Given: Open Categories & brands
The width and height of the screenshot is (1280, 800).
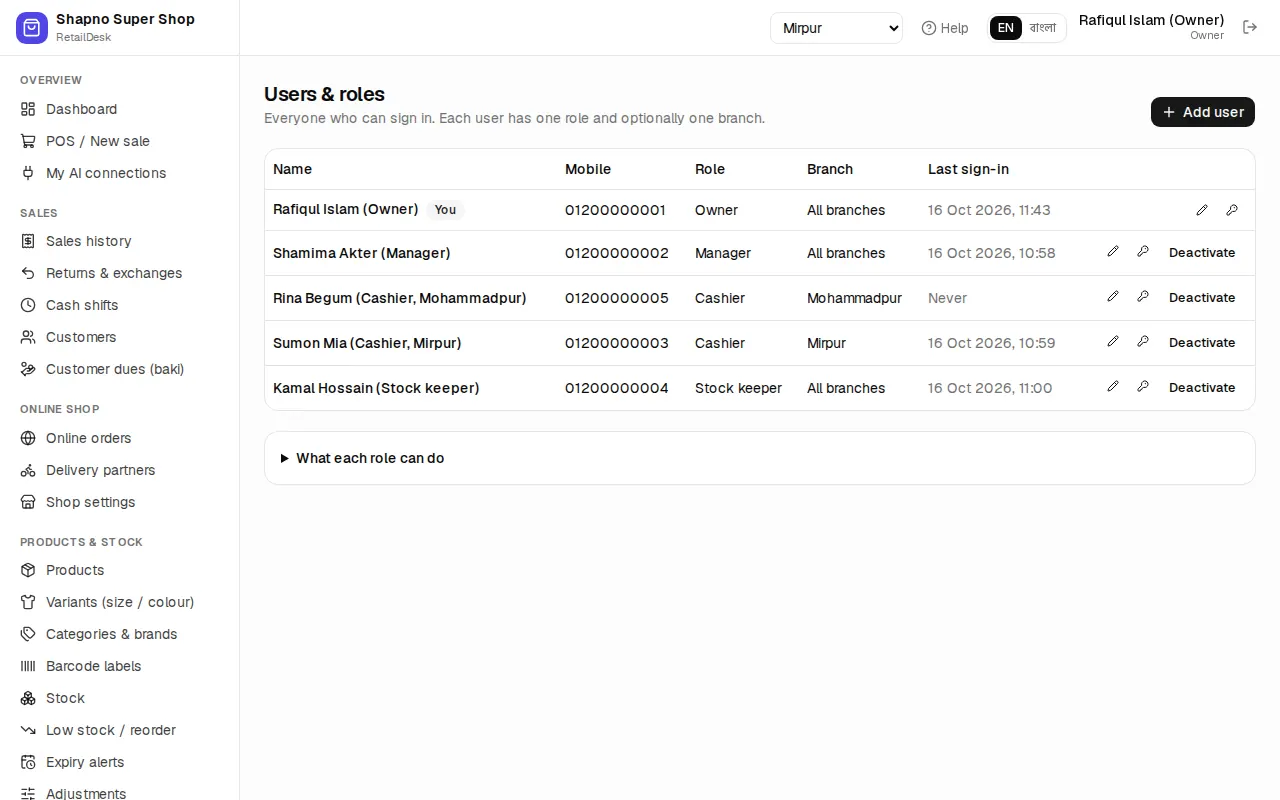Looking at the screenshot, I should coord(120,634).
